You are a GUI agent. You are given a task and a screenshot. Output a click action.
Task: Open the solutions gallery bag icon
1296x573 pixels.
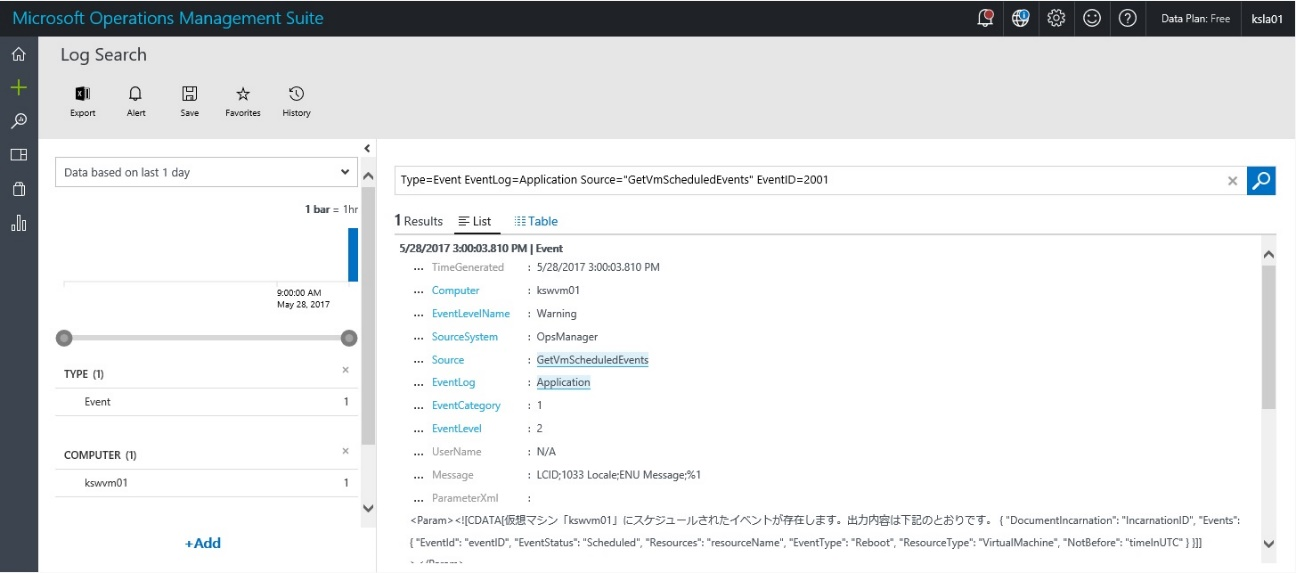point(18,188)
